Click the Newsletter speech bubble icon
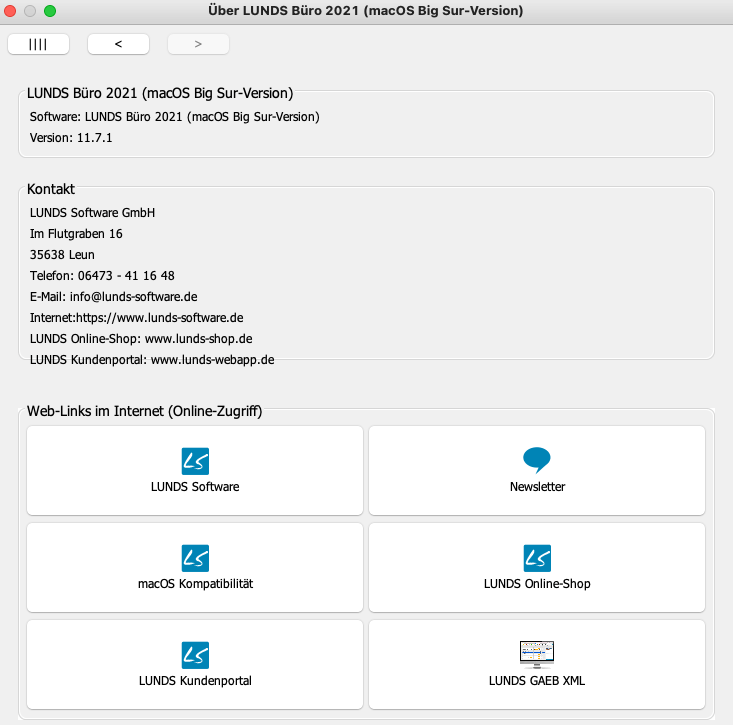The width and height of the screenshot is (733, 725). (x=537, y=460)
